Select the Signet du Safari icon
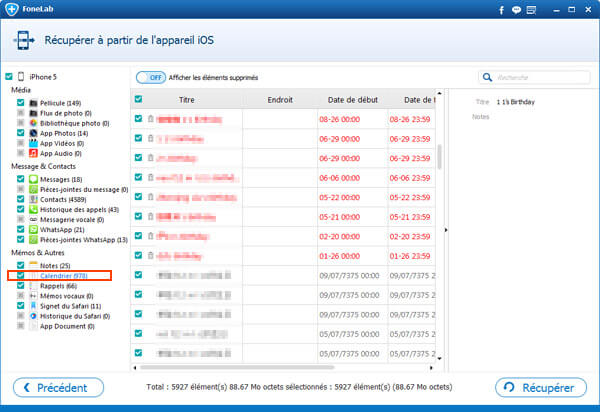600x412 pixels. (33, 306)
